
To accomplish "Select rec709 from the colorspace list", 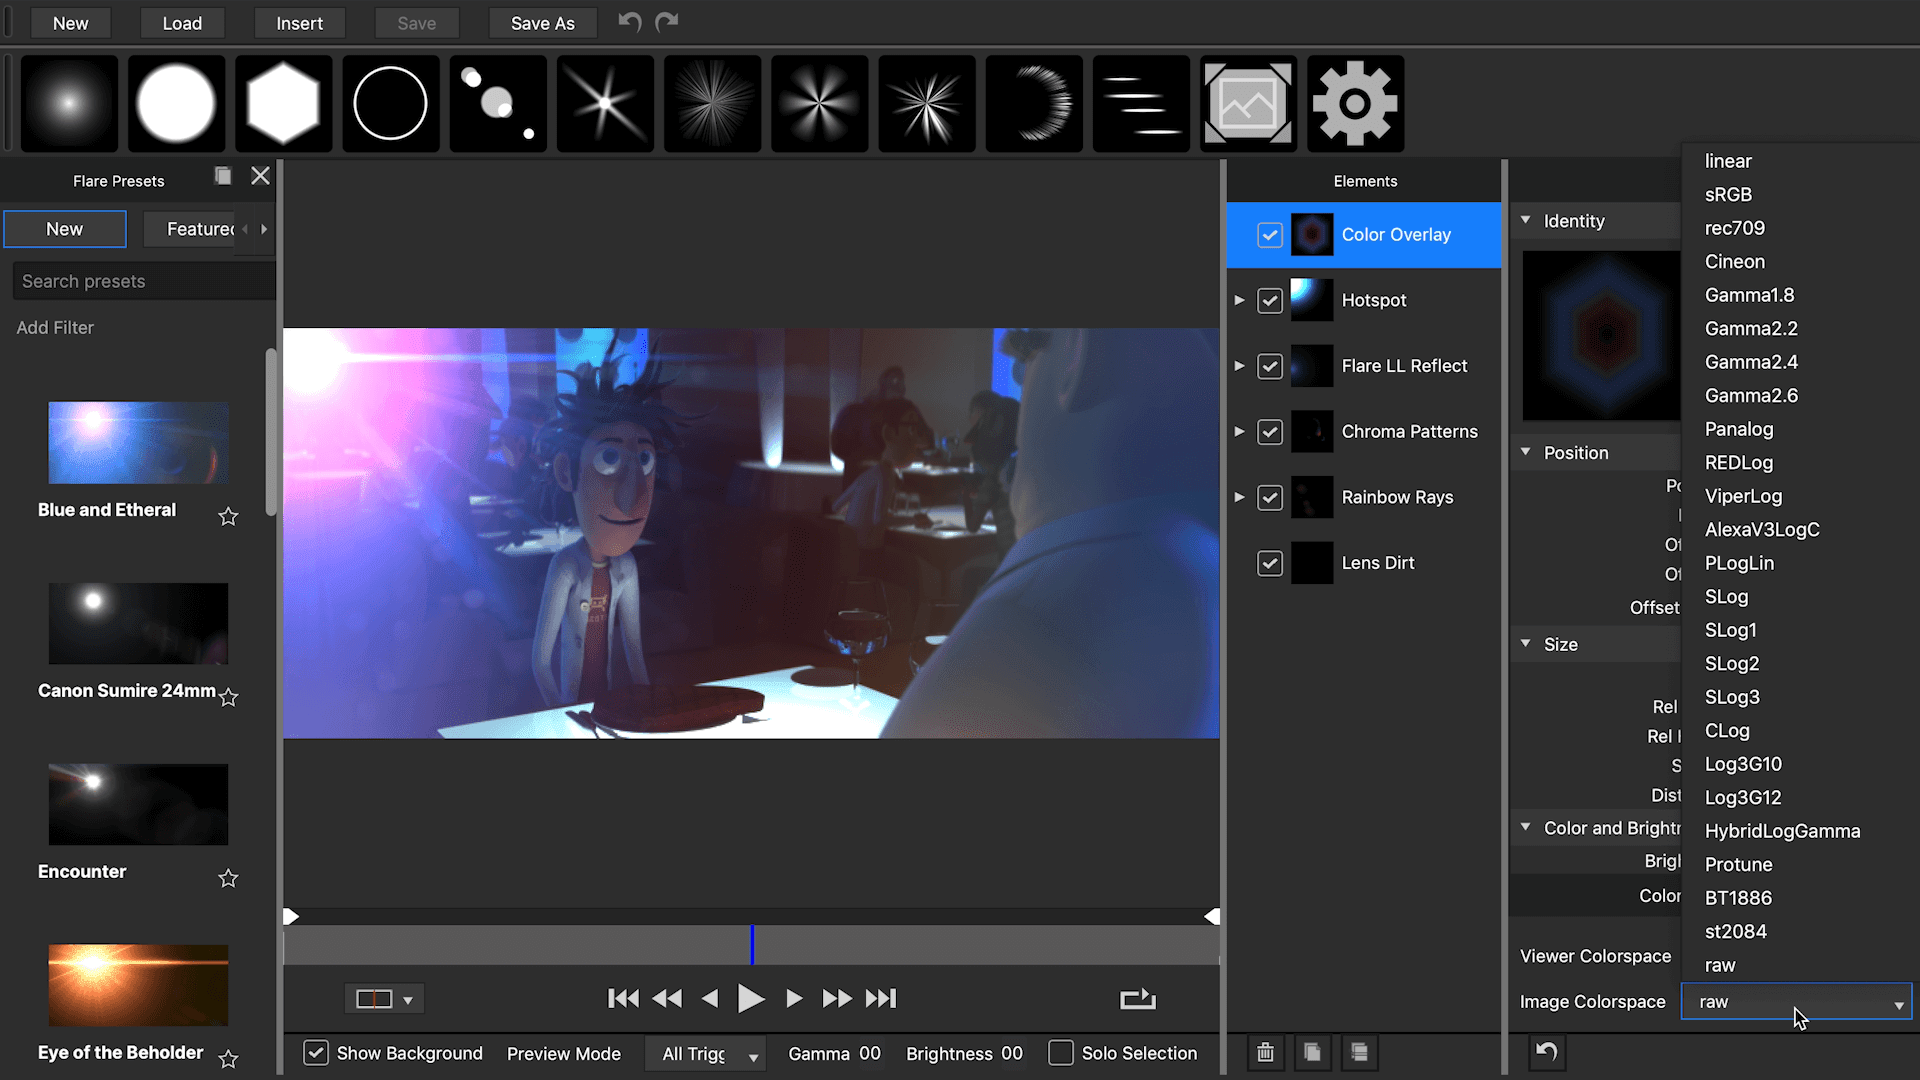I will (1735, 228).
